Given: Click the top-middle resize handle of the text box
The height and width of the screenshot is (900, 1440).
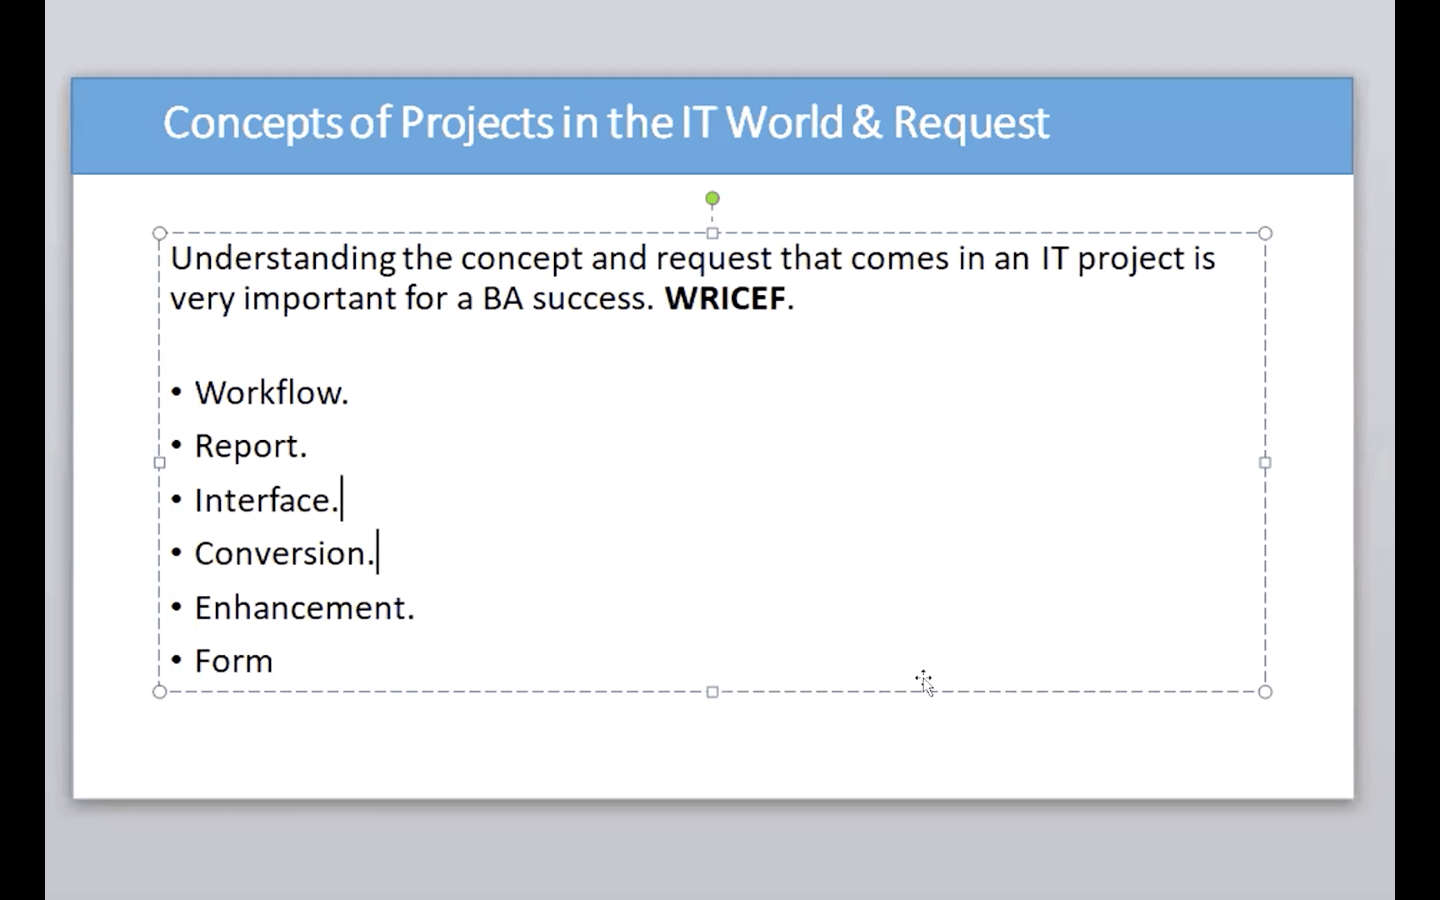Looking at the screenshot, I should pyautogui.click(x=712, y=233).
